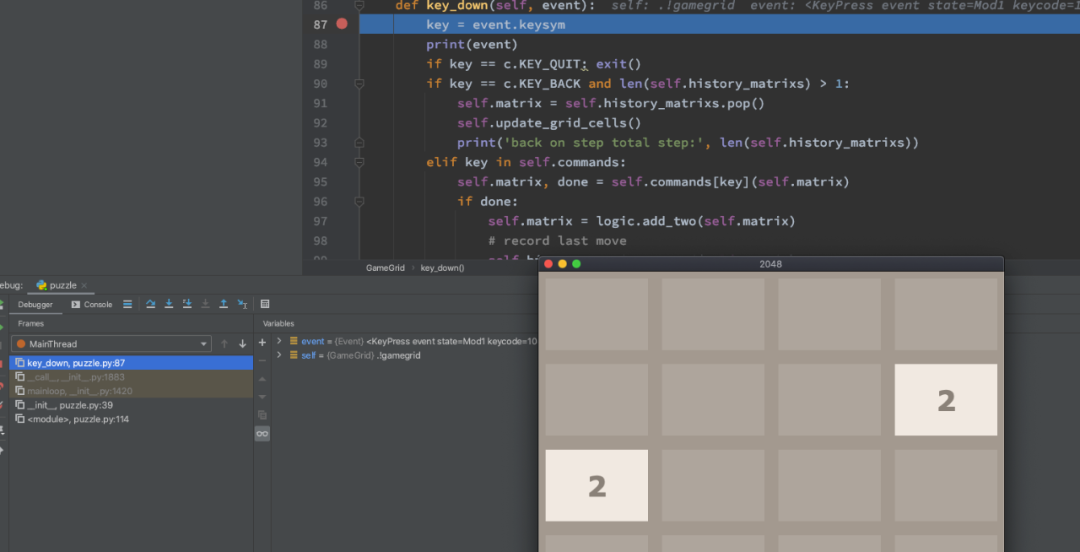Click the fold end marker at line 93

(x=359, y=143)
